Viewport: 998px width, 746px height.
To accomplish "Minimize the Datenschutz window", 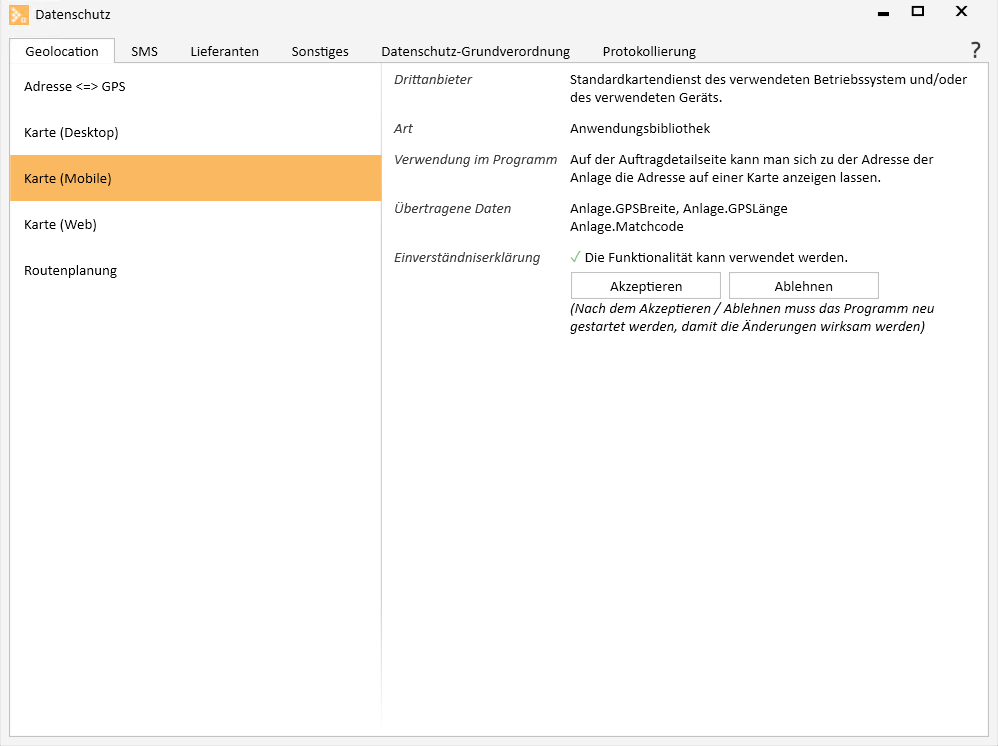I will point(883,14).
